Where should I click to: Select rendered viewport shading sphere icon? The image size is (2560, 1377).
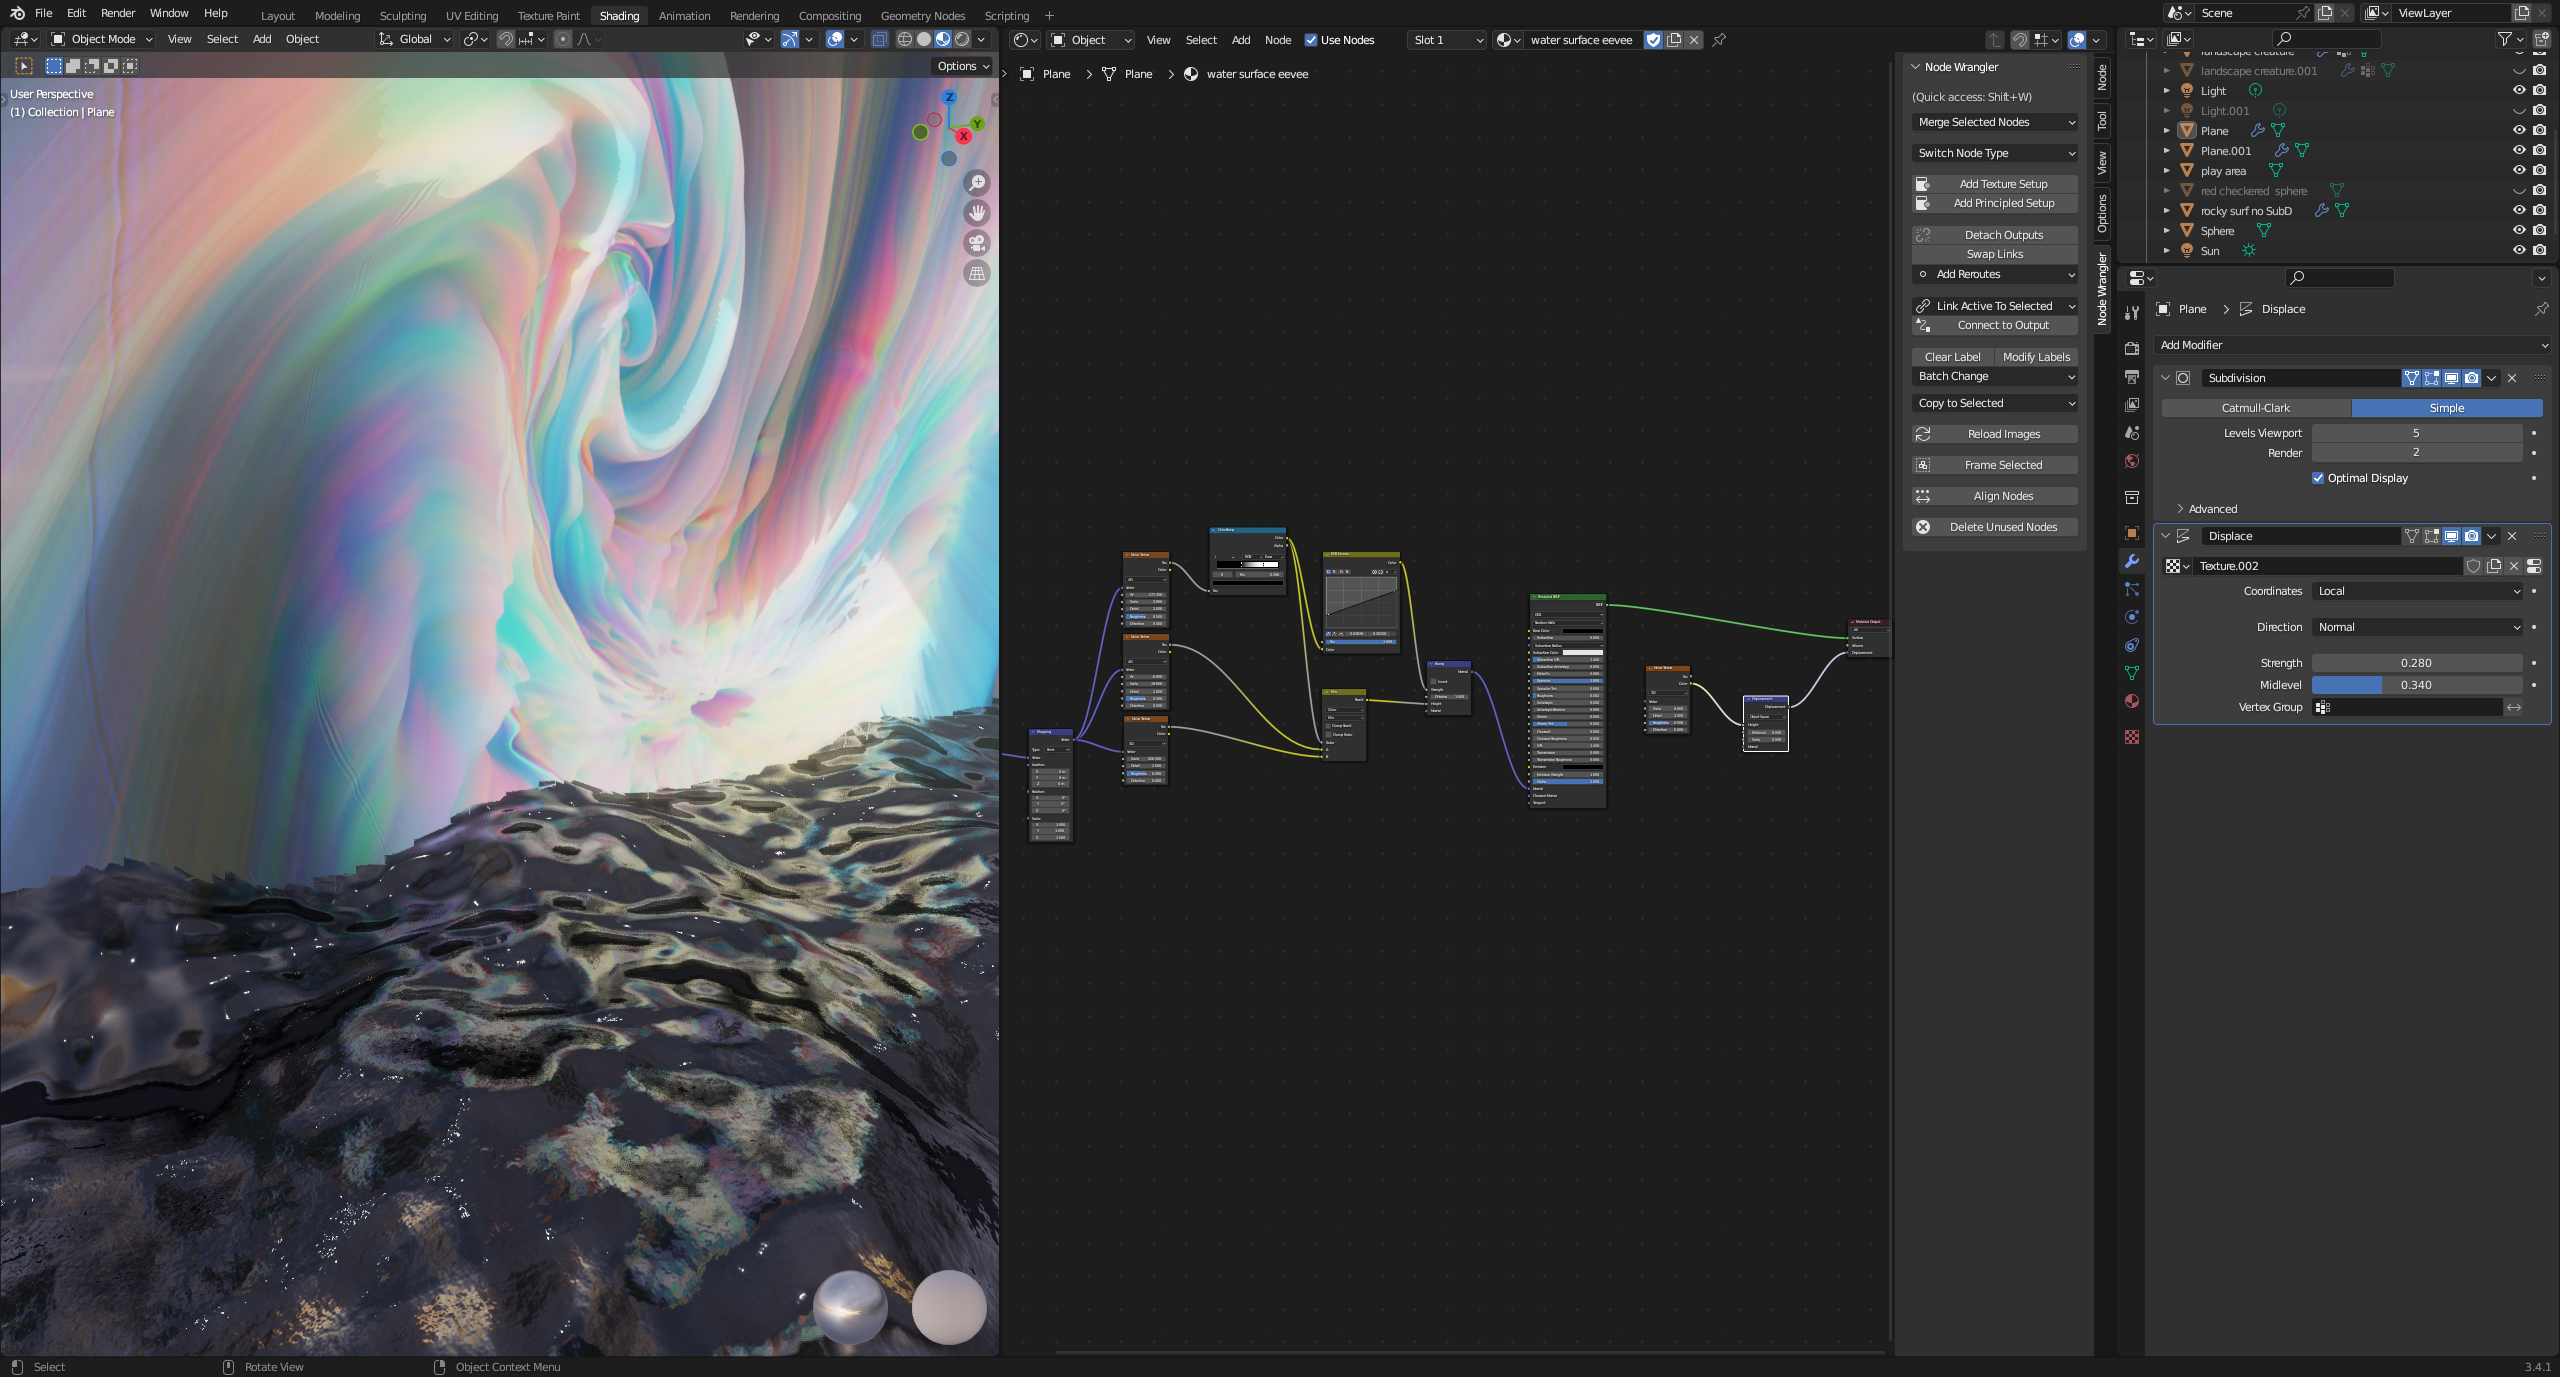click(962, 39)
